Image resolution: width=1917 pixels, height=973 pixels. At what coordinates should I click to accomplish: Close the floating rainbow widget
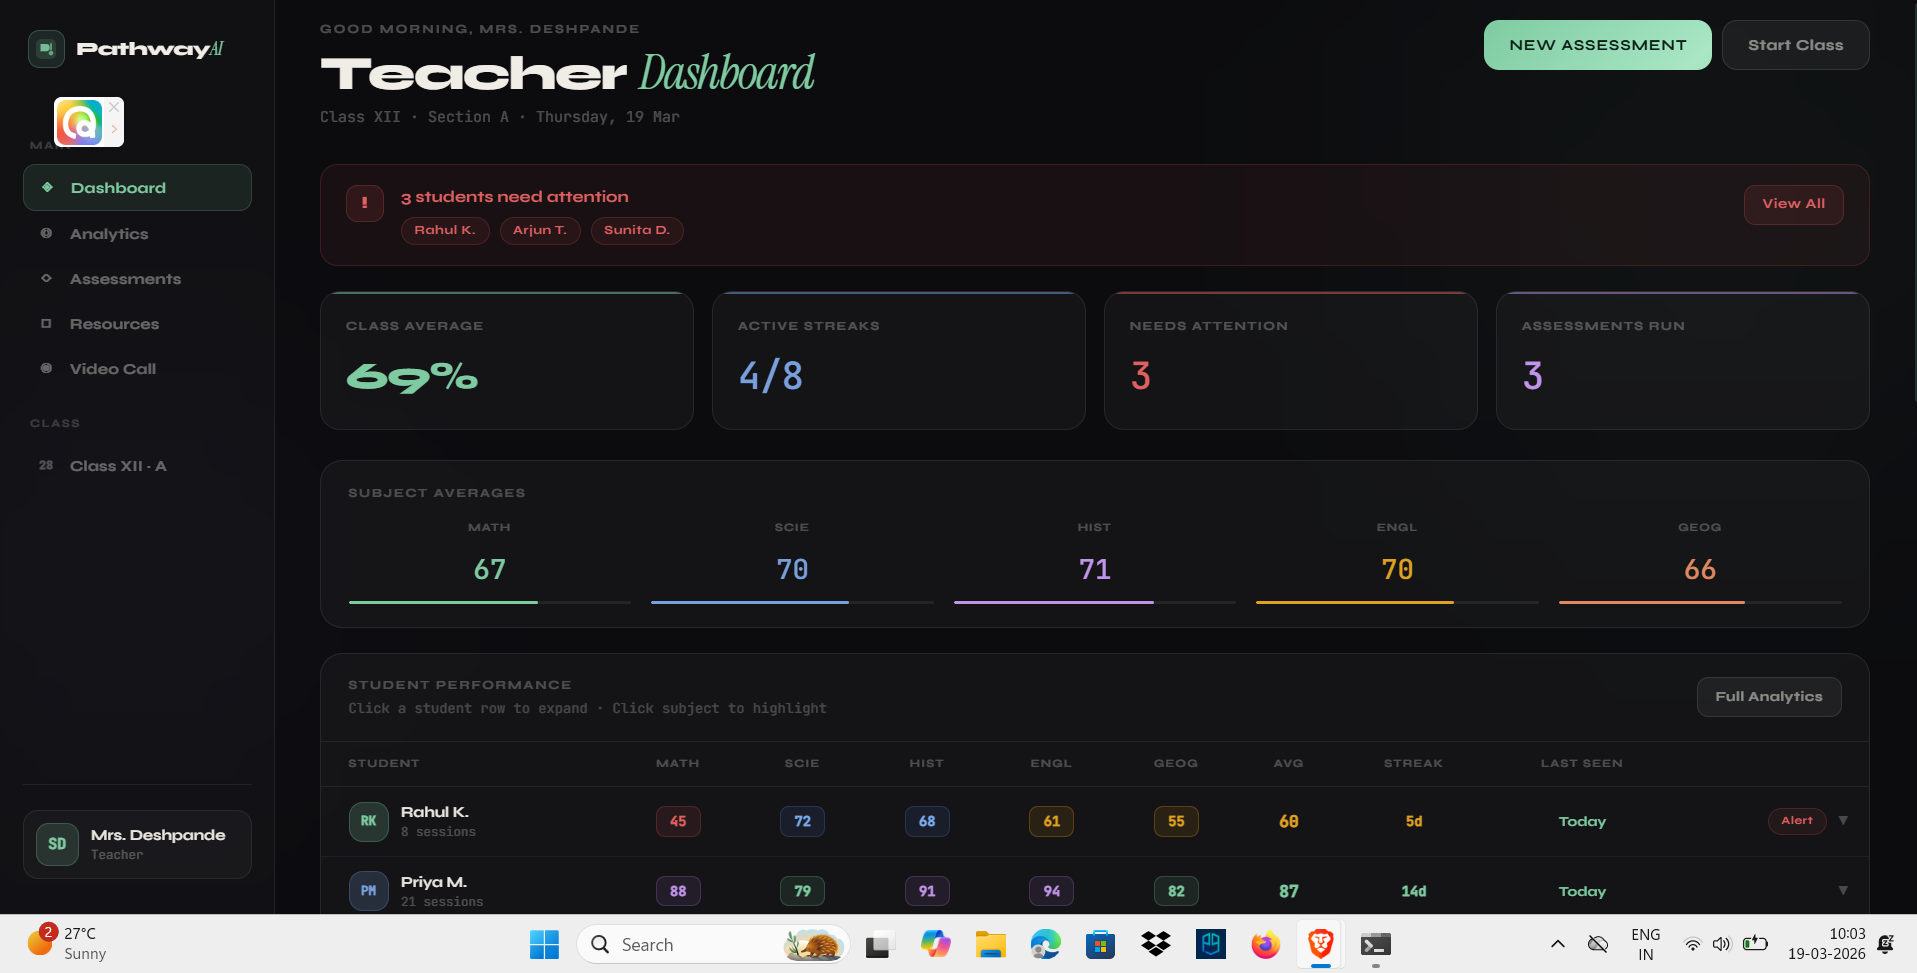pyautogui.click(x=114, y=106)
